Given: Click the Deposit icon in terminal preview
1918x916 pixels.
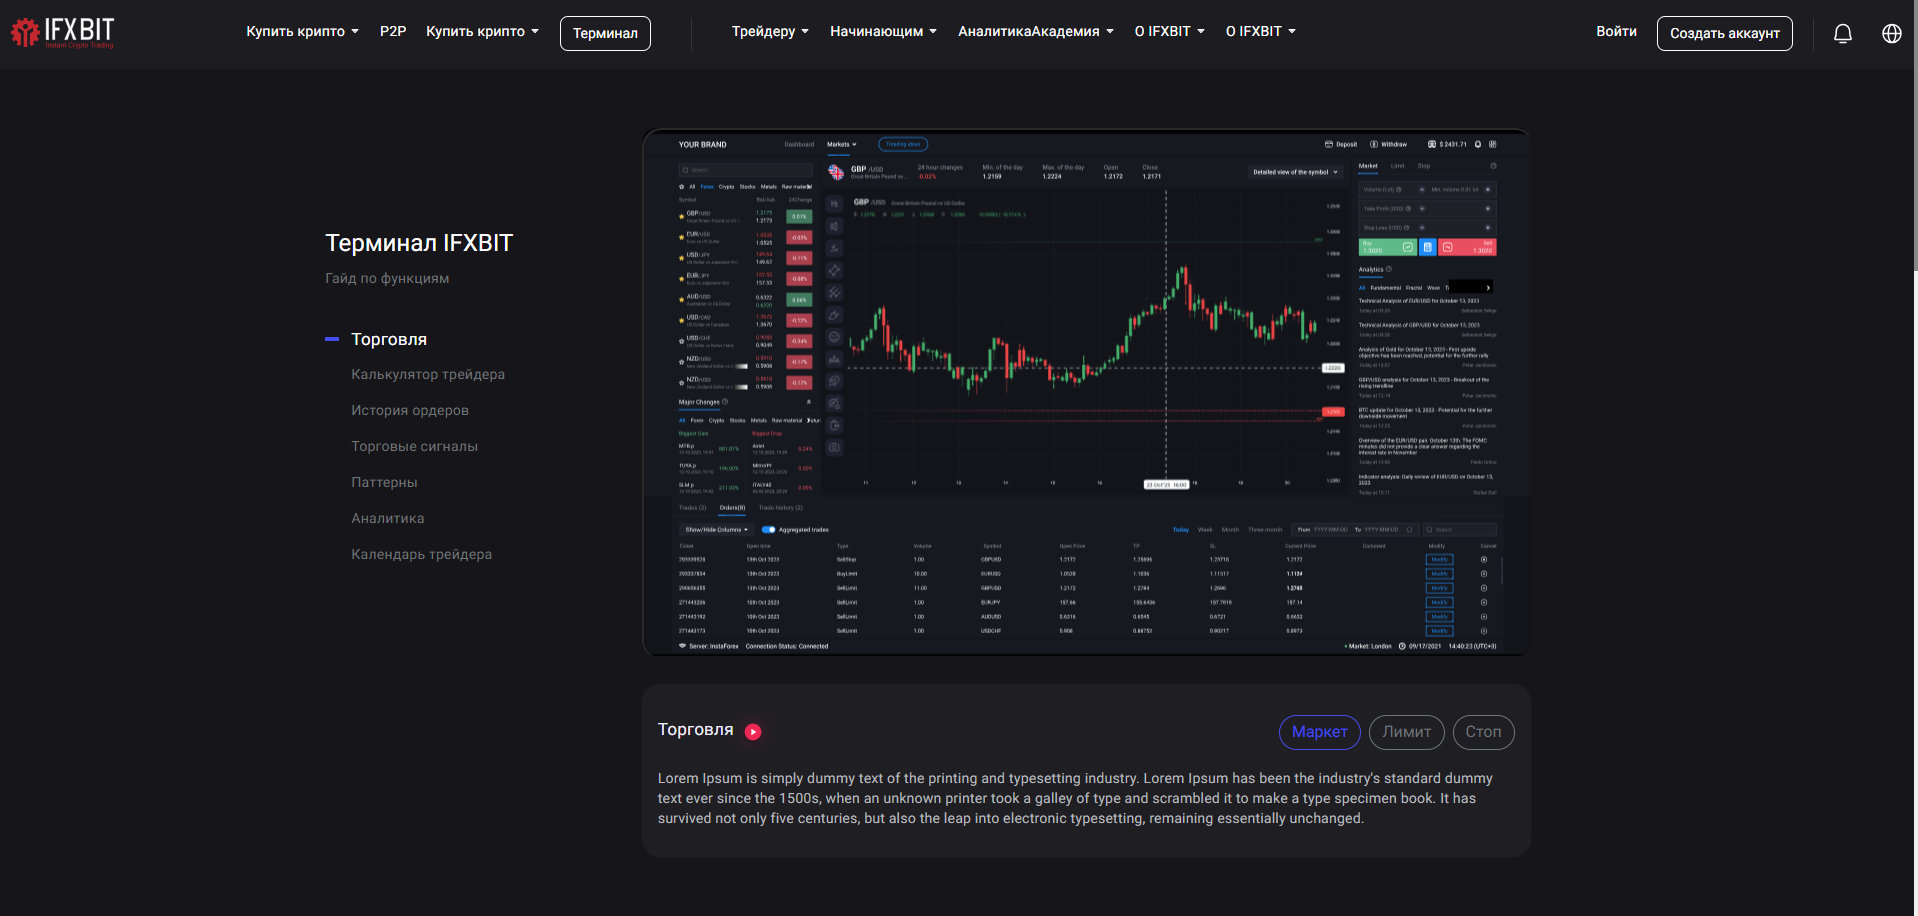Looking at the screenshot, I should (1329, 144).
